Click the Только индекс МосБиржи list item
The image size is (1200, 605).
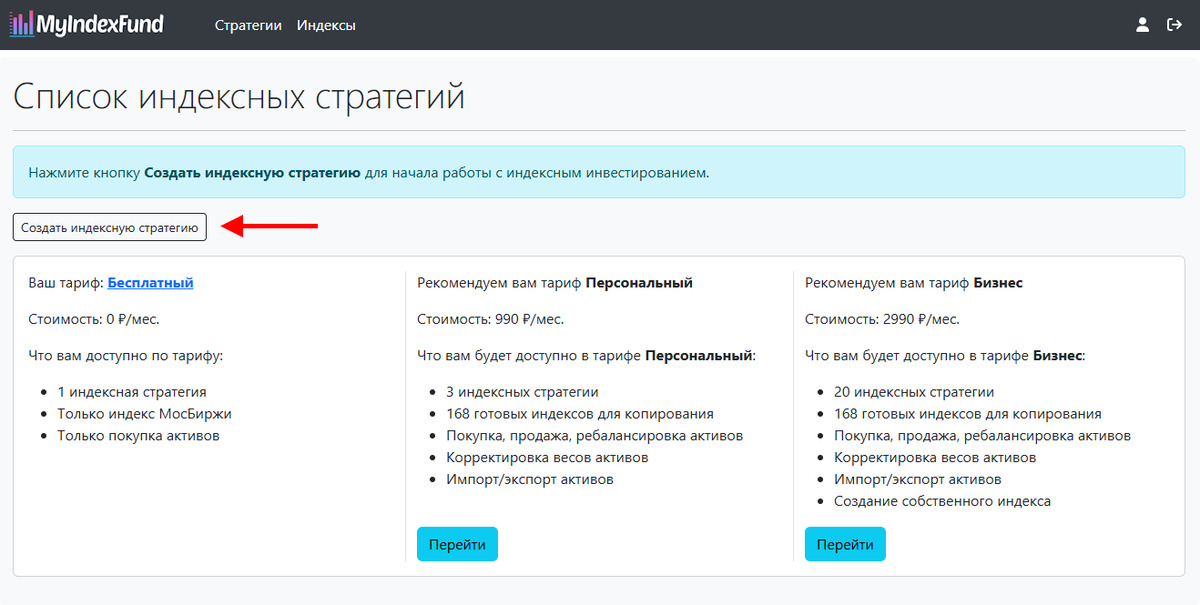pyautogui.click(x=144, y=414)
